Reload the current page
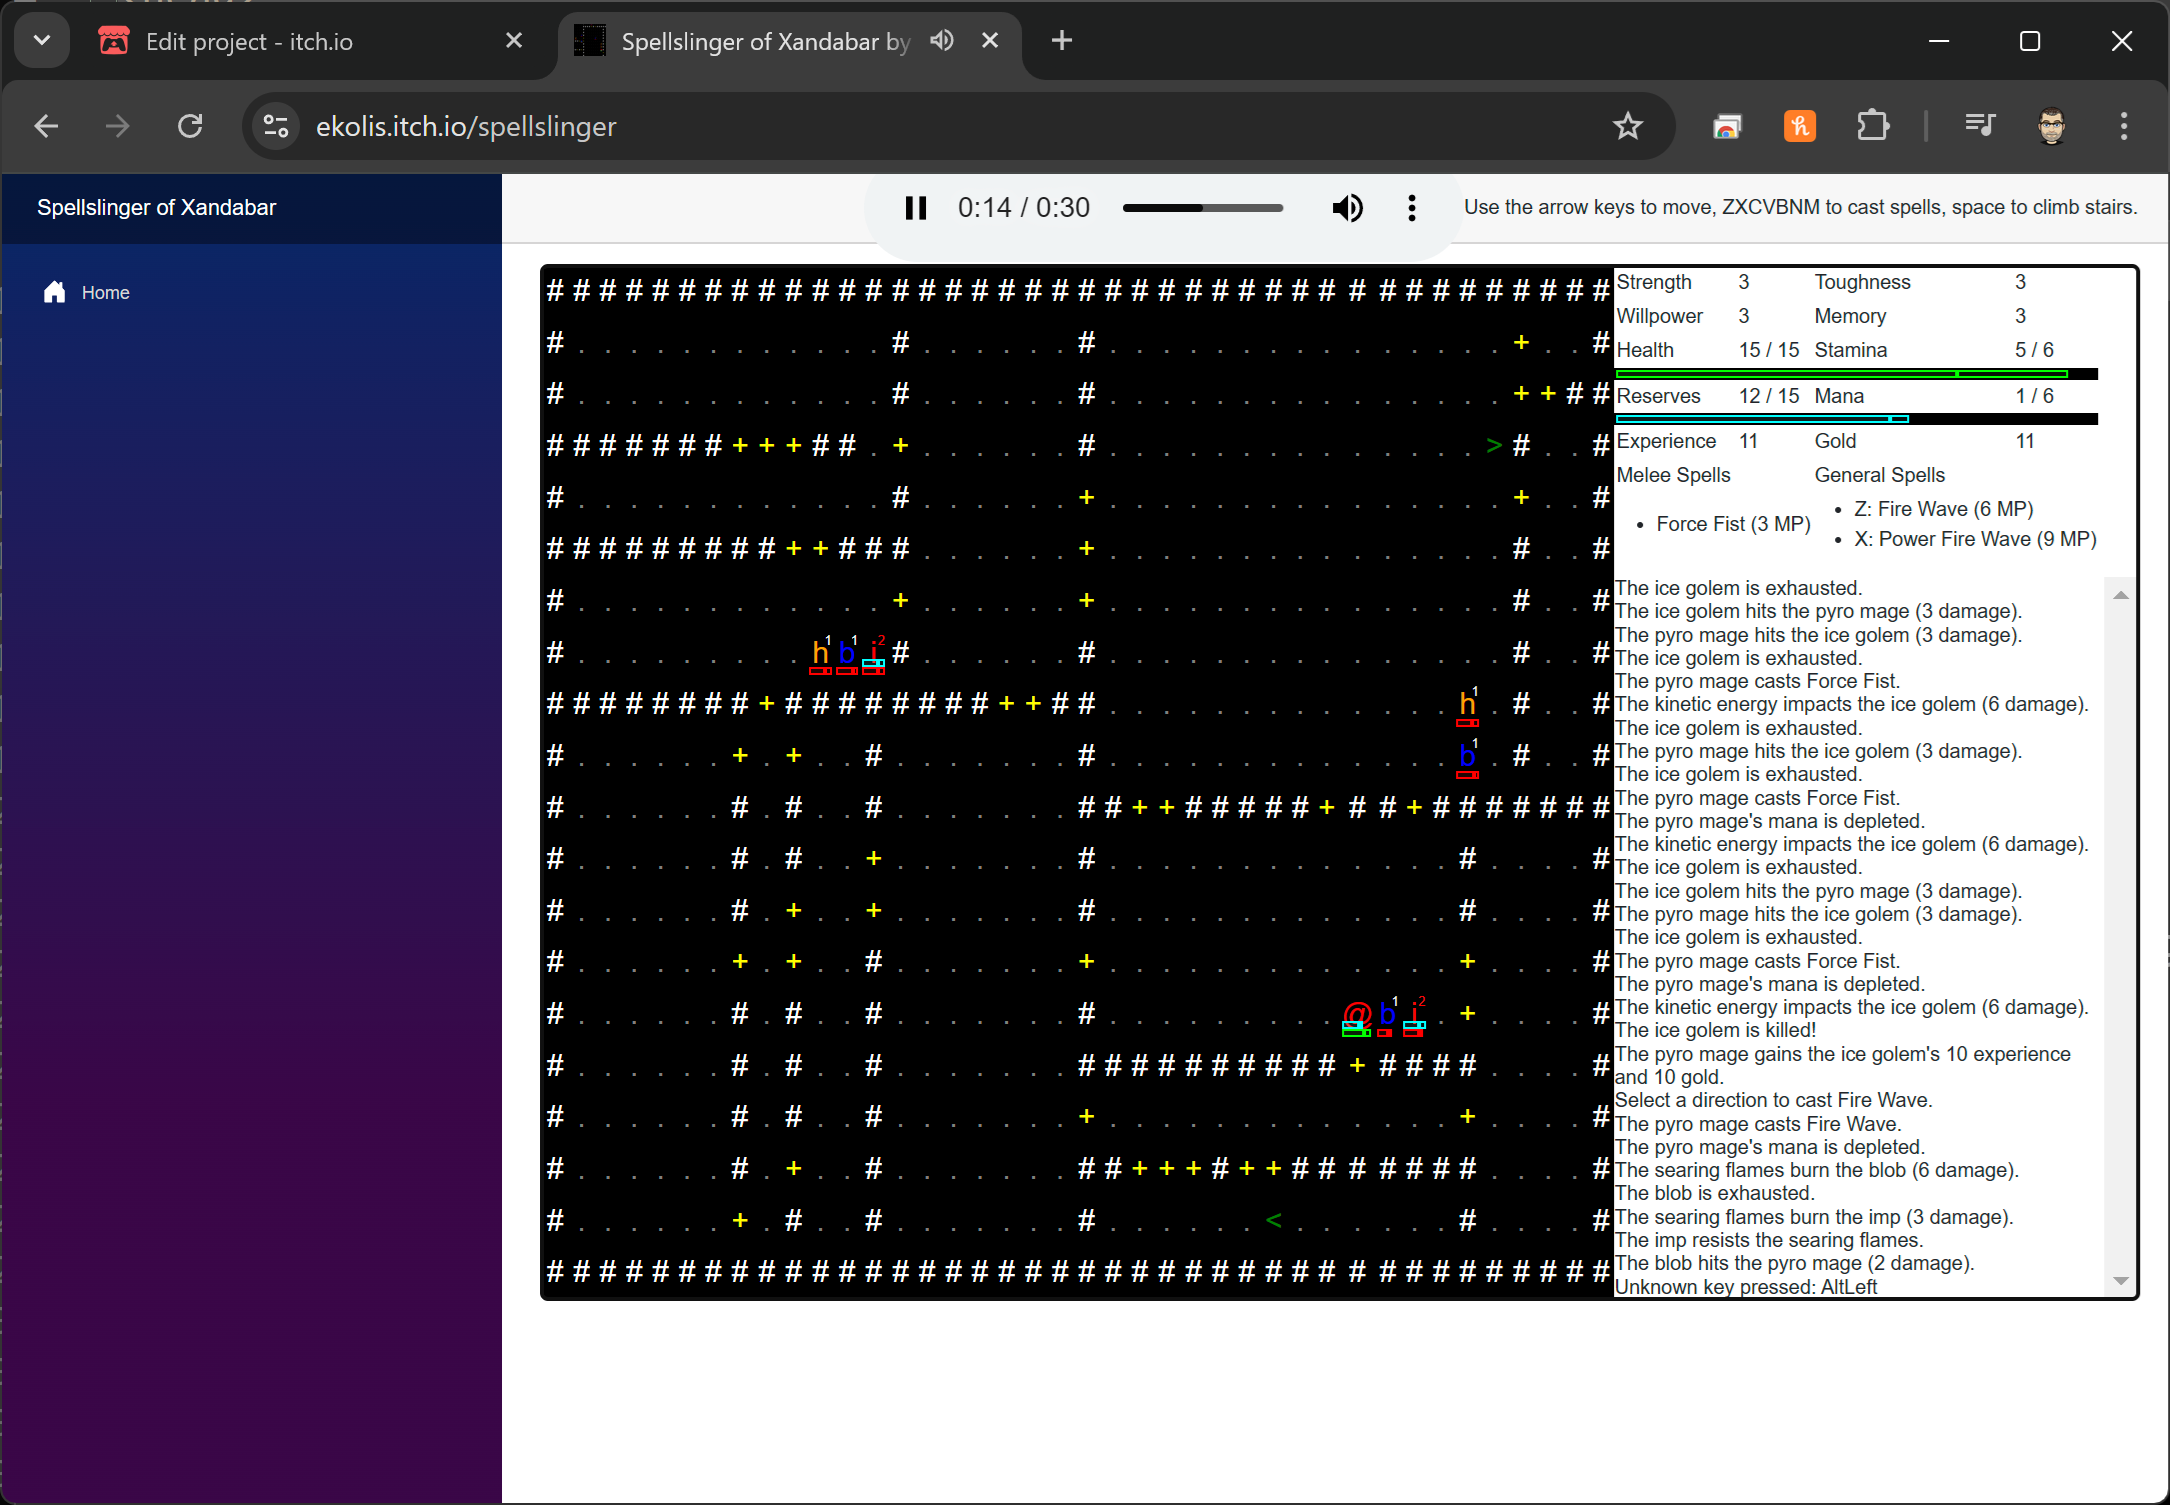The height and width of the screenshot is (1505, 2170). [x=190, y=126]
